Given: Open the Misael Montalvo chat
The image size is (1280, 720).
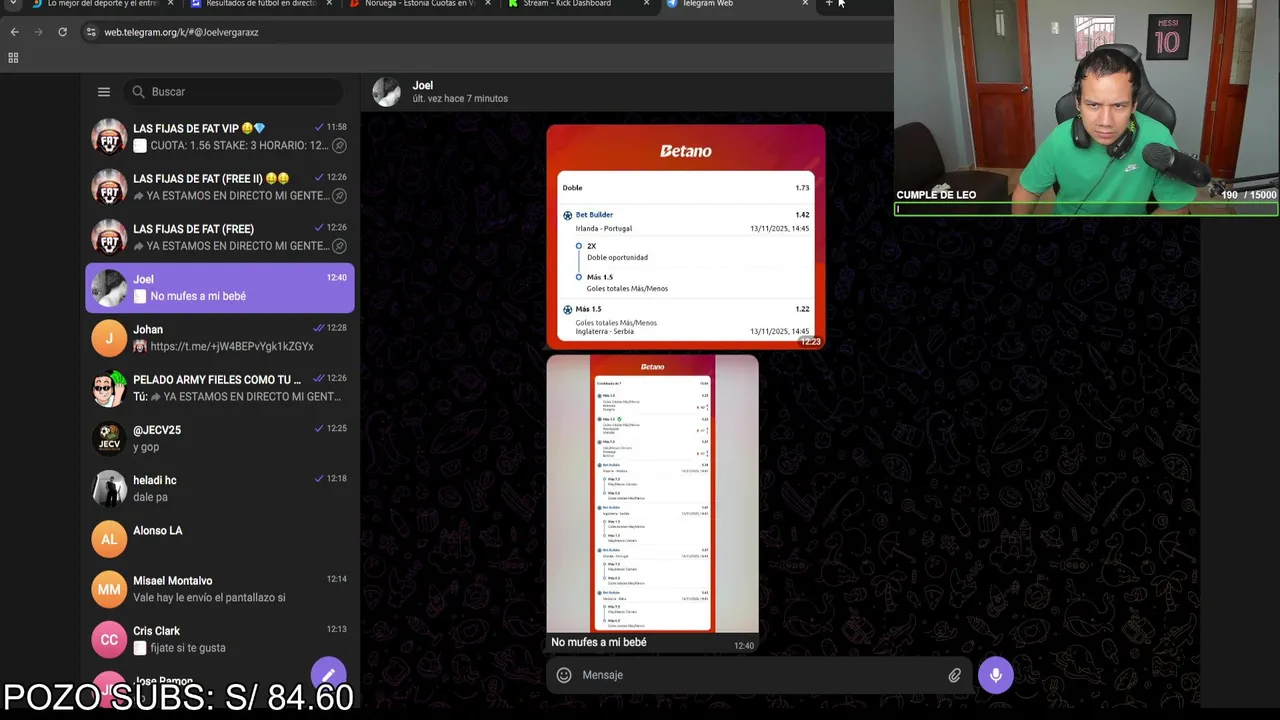Looking at the screenshot, I should click(x=220, y=589).
